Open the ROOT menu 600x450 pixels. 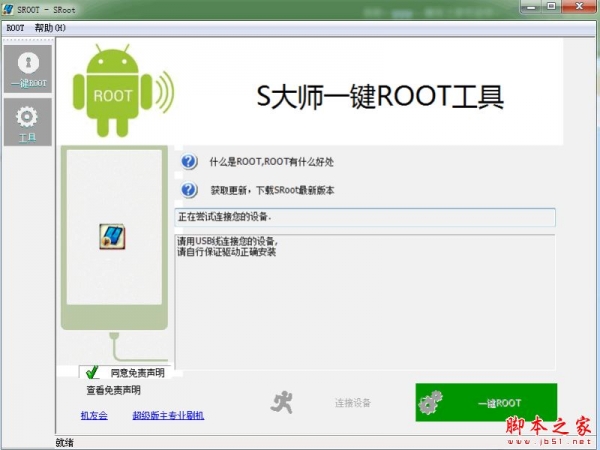(x=15, y=28)
